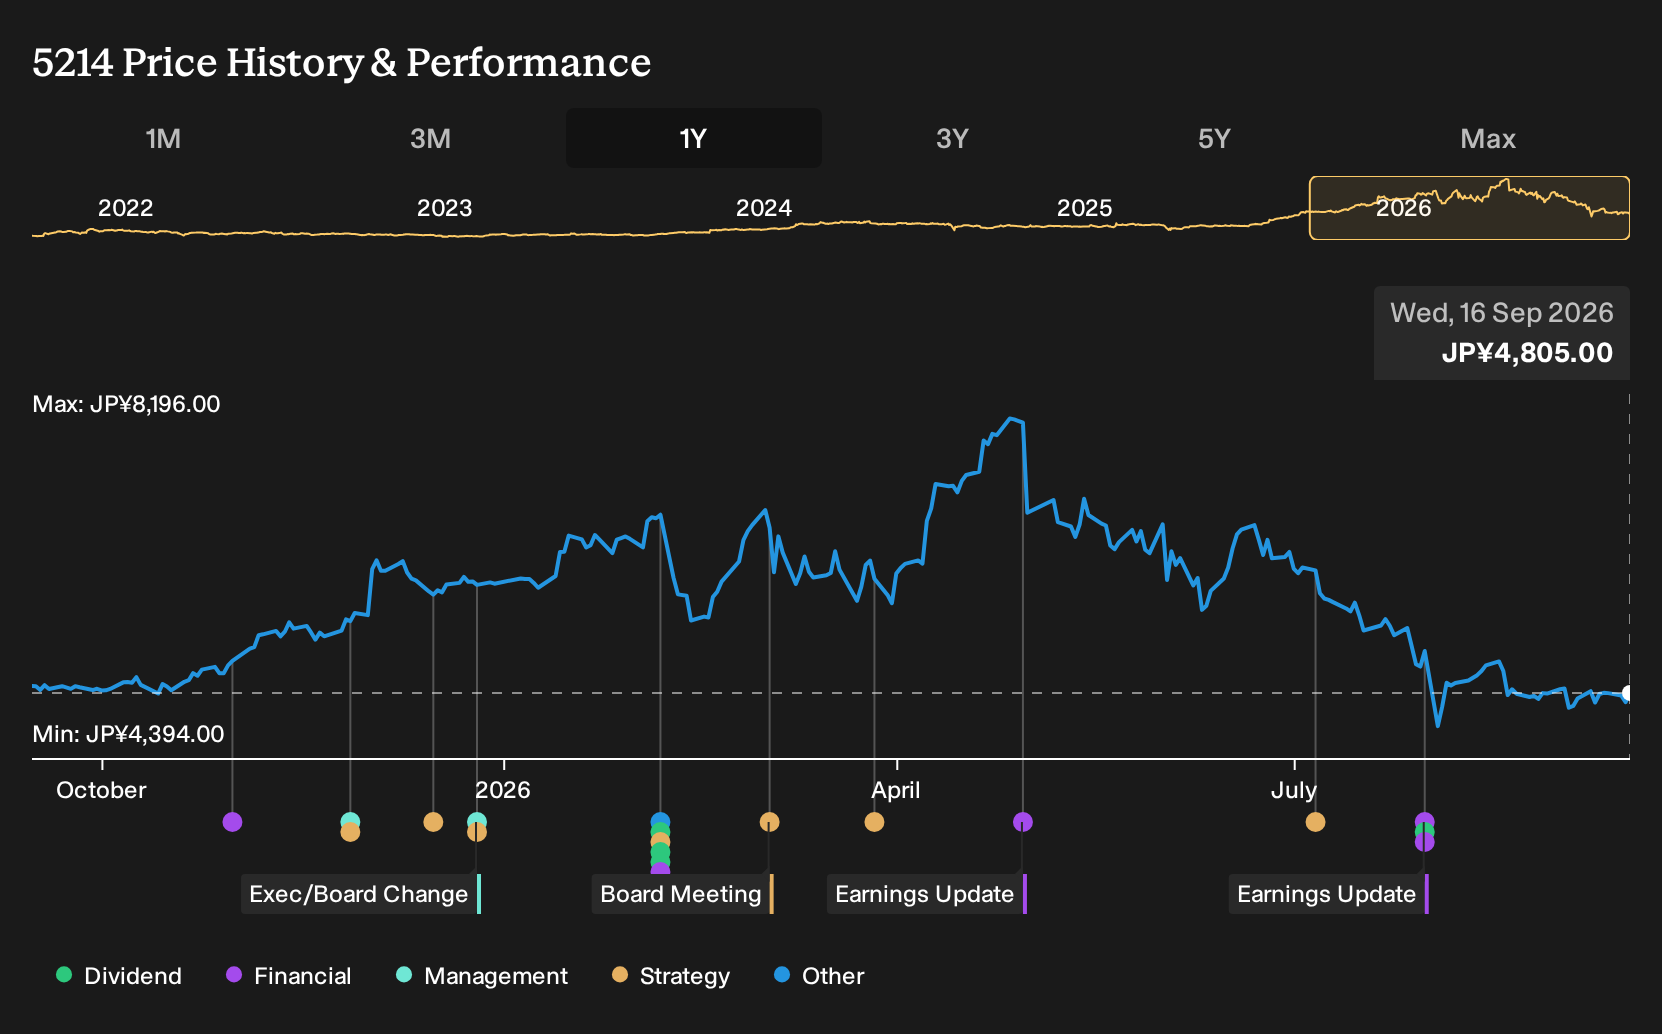Toggle the Dividend legend filter
The width and height of the screenshot is (1662, 1034).
tap(119, 976)
